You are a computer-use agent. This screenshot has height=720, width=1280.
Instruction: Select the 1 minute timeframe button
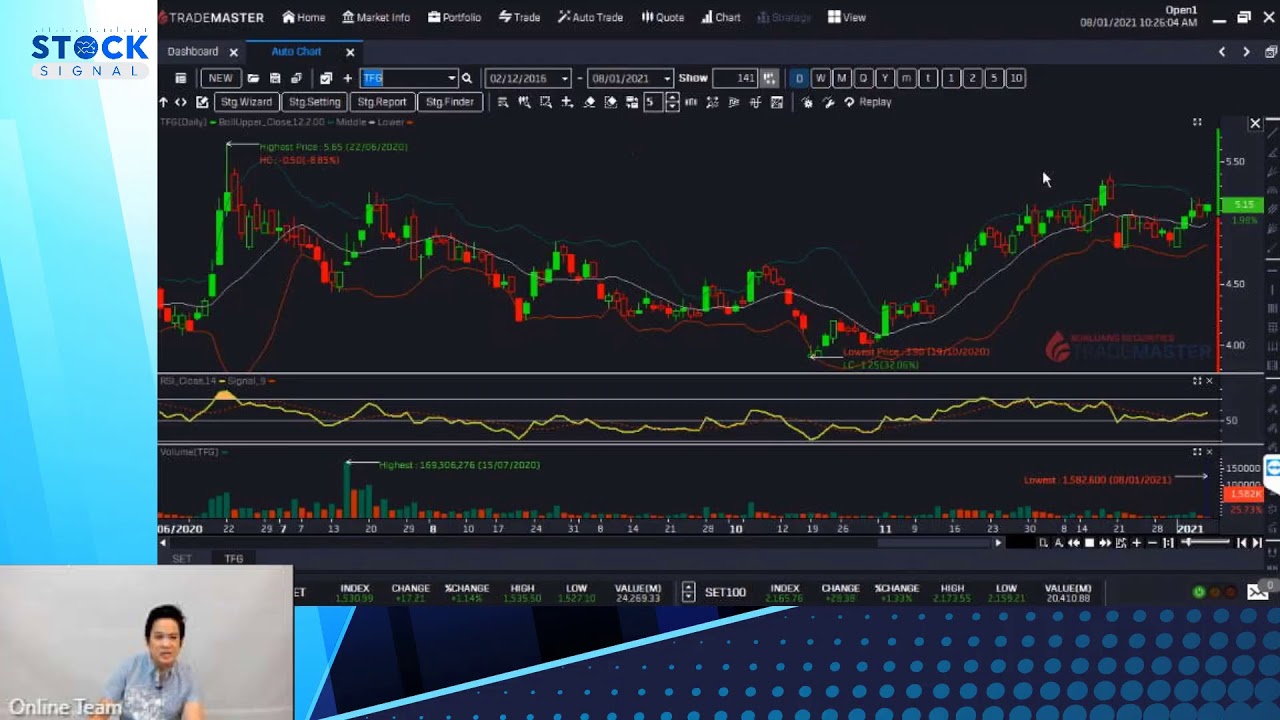950,78
